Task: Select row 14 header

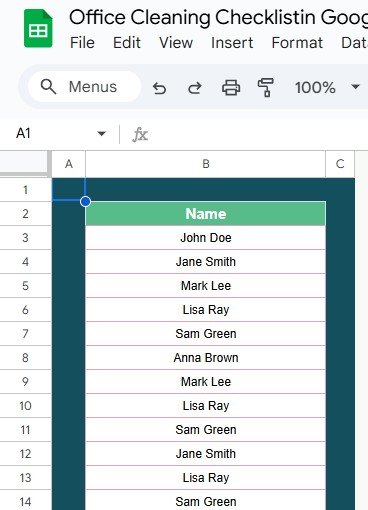Action: [25, 500]
